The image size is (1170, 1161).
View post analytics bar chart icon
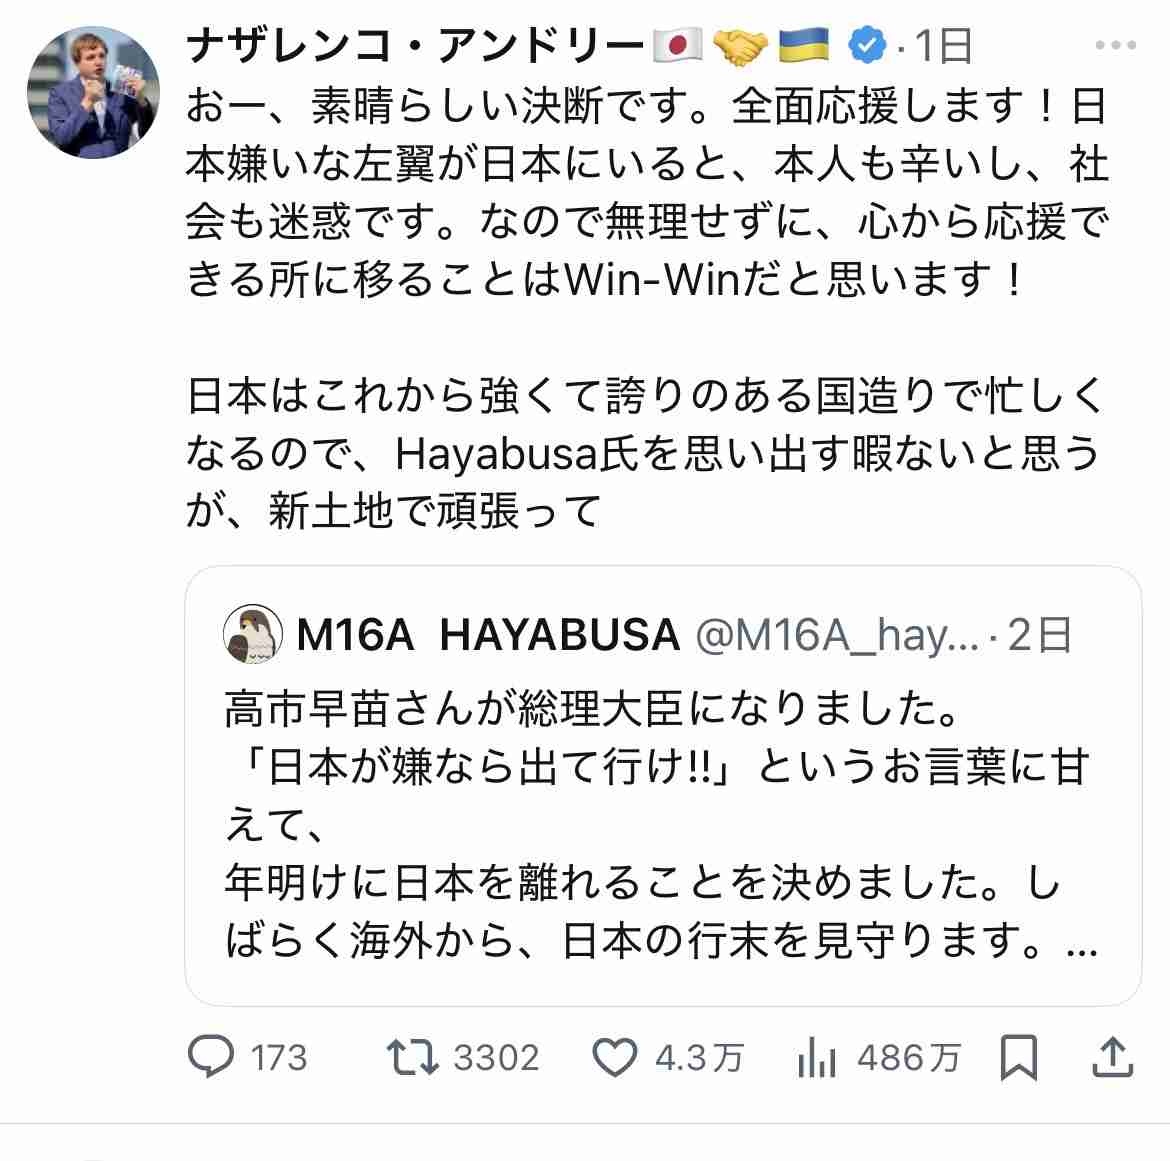click(817, 1057)
